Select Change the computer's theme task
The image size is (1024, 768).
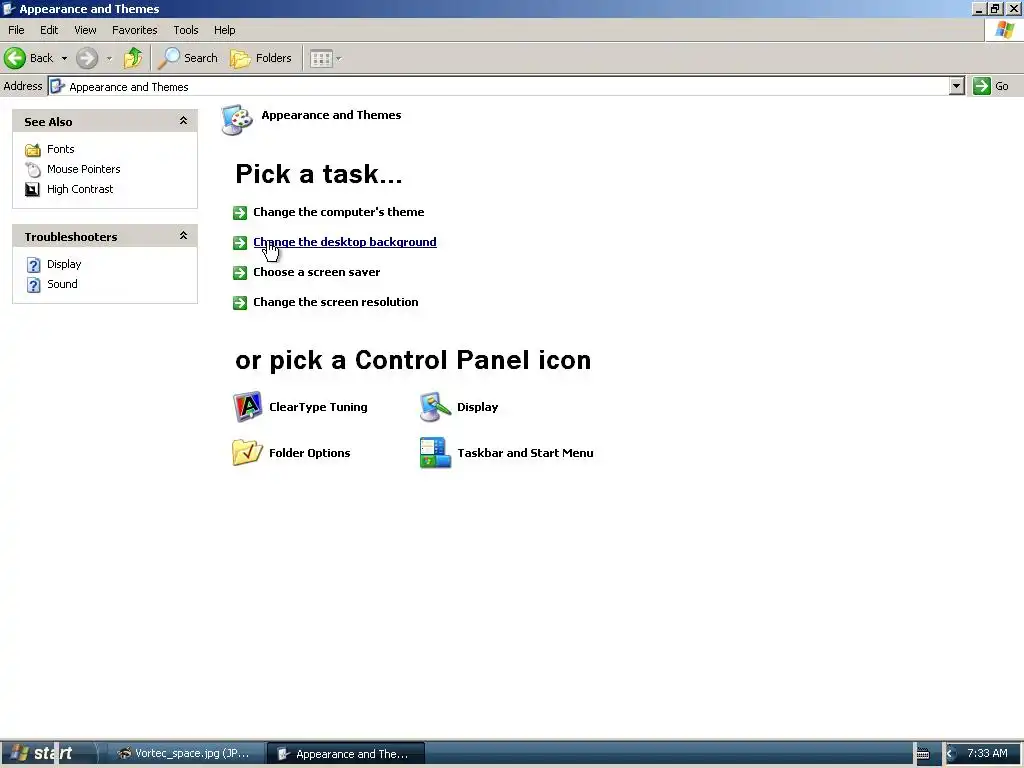[338, 212]
